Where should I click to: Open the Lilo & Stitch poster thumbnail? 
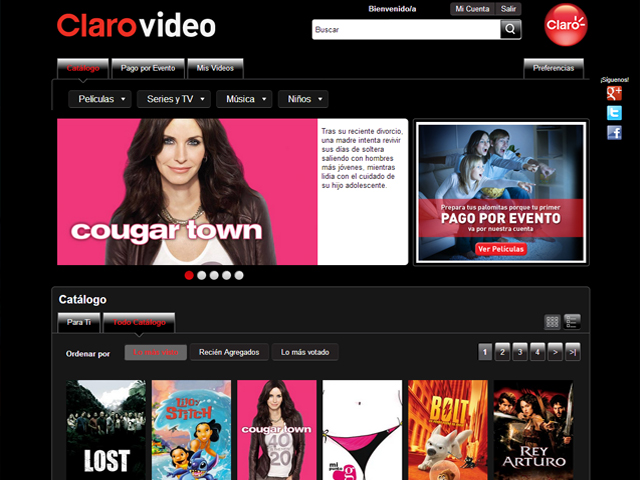(191, 430)
